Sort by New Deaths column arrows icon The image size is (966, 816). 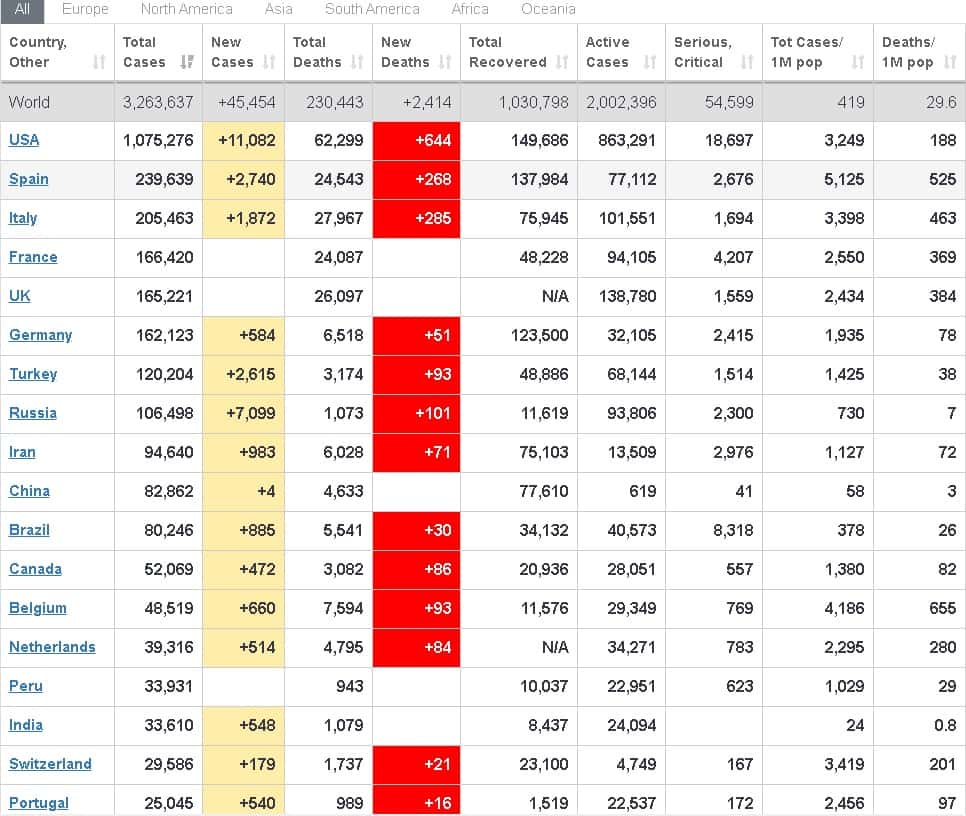pyautogui.click(x=445, y=62)
